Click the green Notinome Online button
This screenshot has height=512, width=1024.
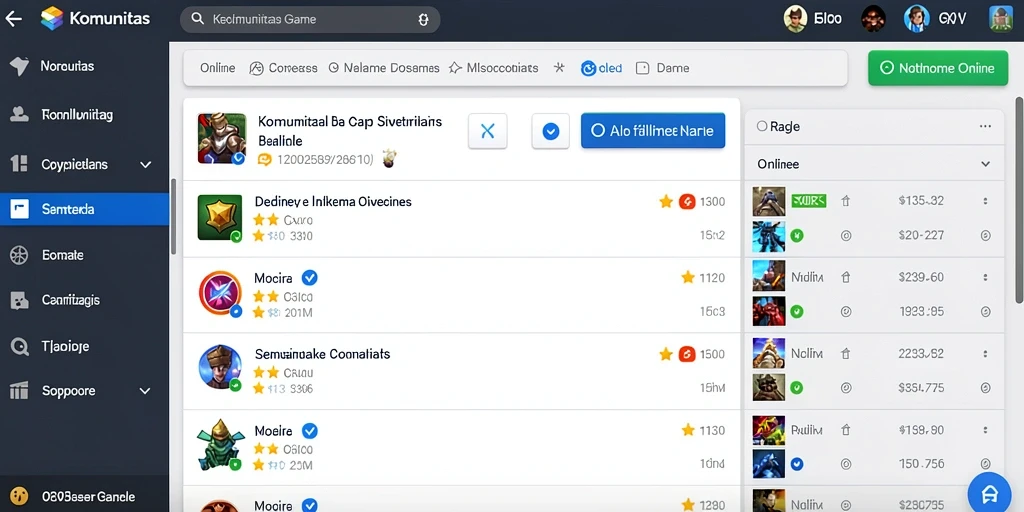(938, 68)
